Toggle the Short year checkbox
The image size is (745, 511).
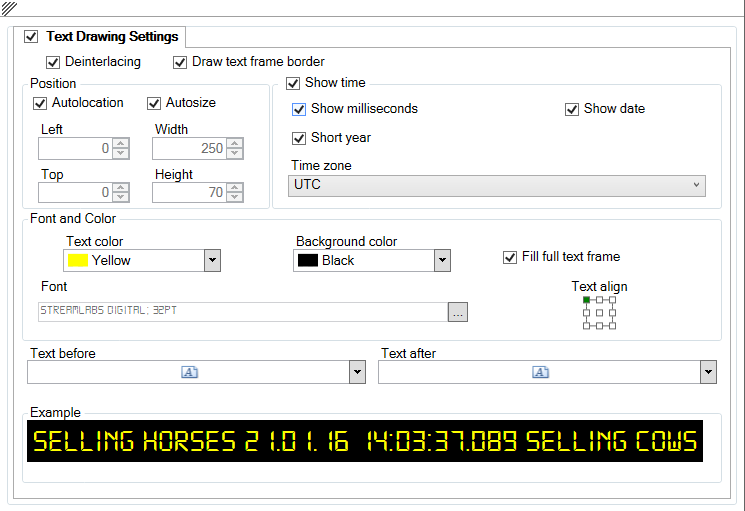point(299,138)
